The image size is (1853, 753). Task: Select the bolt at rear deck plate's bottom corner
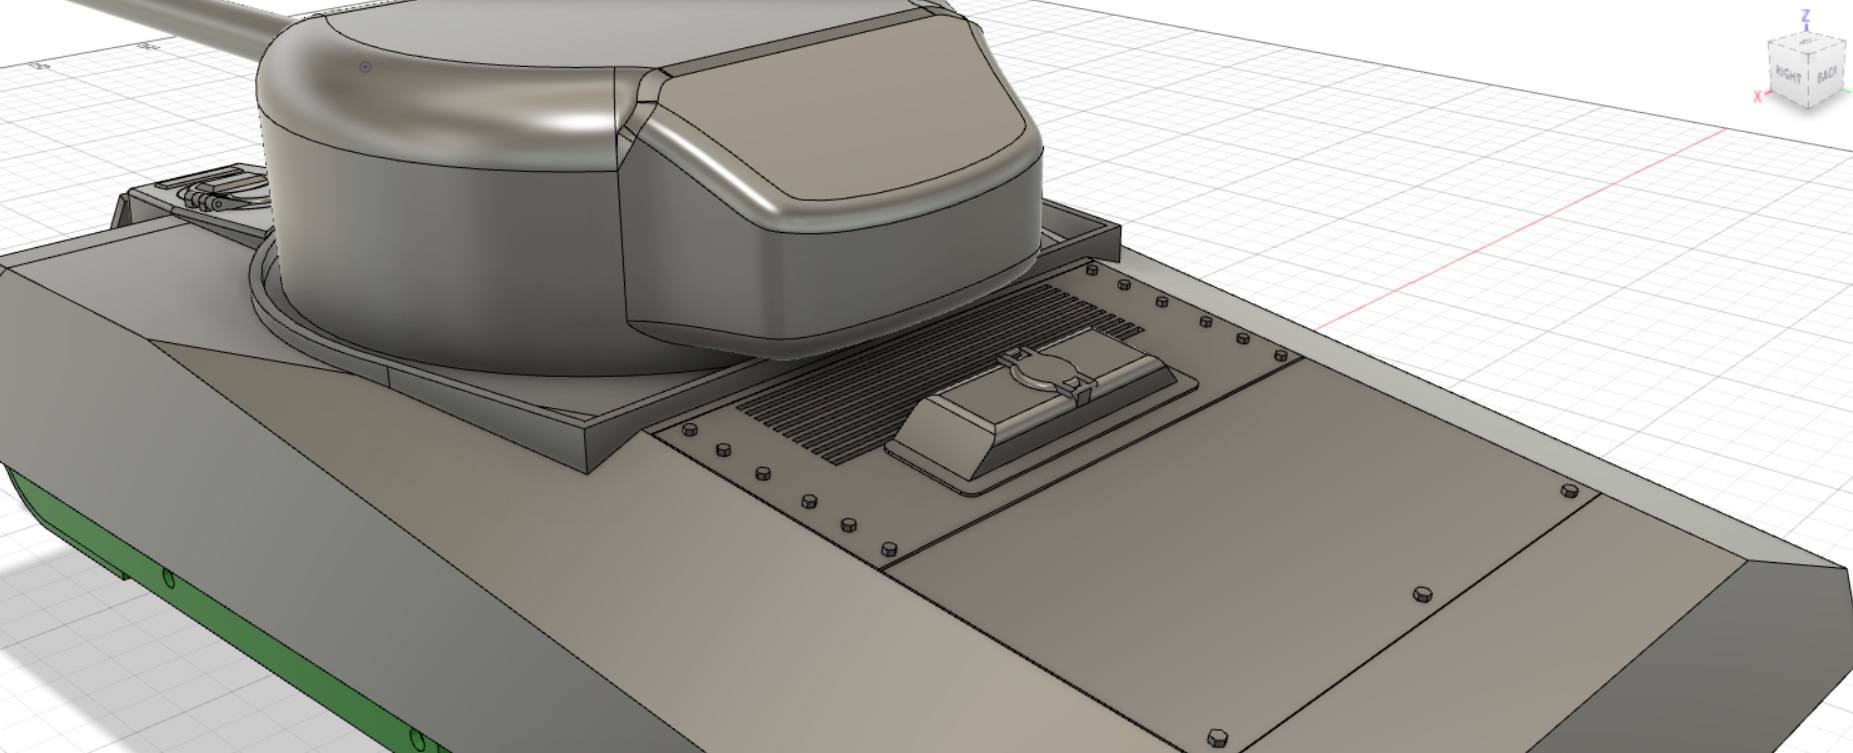[1217, 738]
